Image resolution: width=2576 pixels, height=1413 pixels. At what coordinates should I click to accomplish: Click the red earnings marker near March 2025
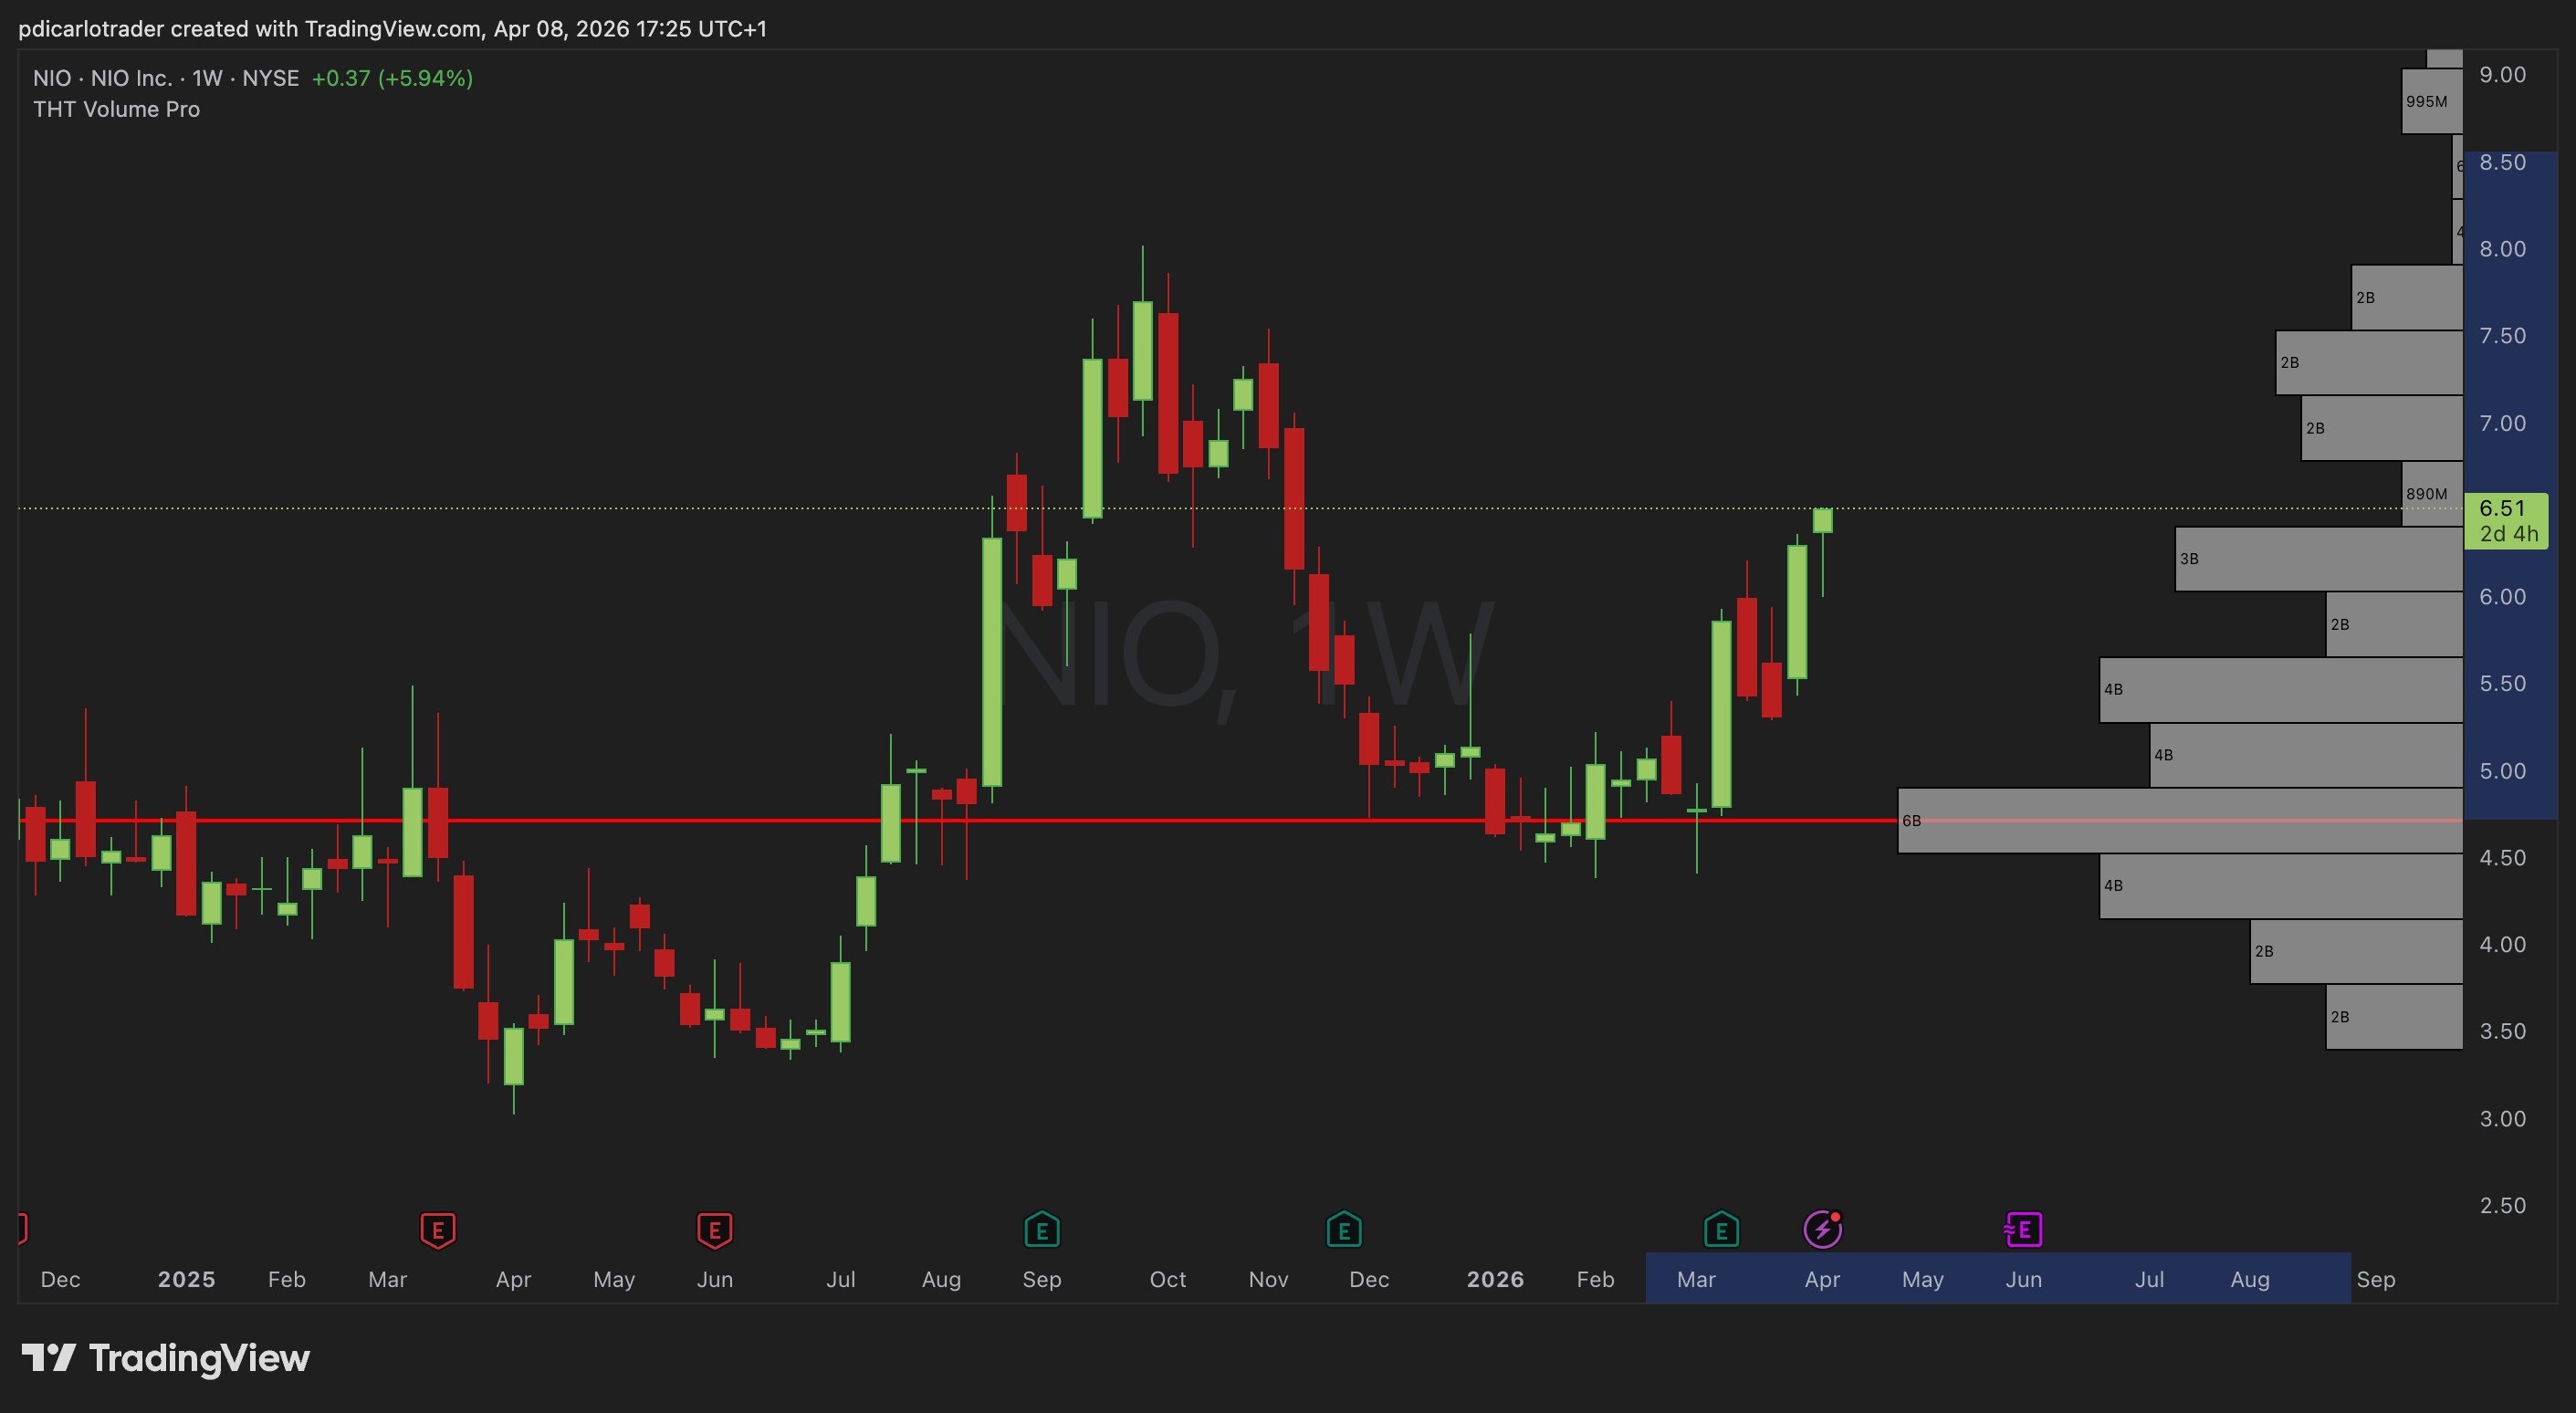pos(437,1229)
